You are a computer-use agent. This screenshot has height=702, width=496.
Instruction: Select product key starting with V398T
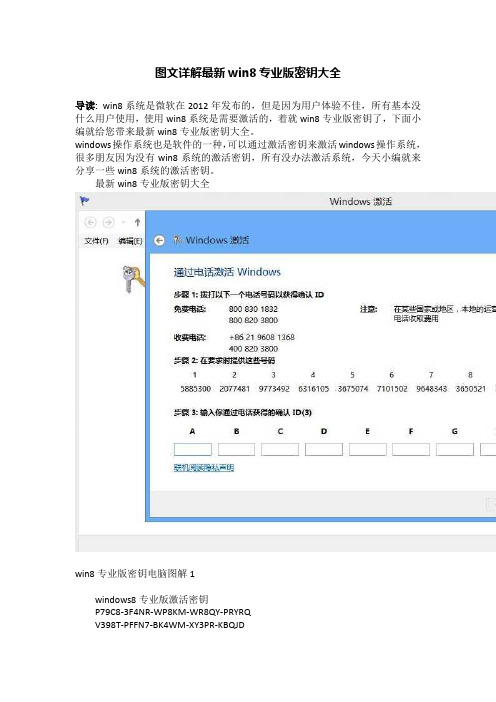coord(170,625)
